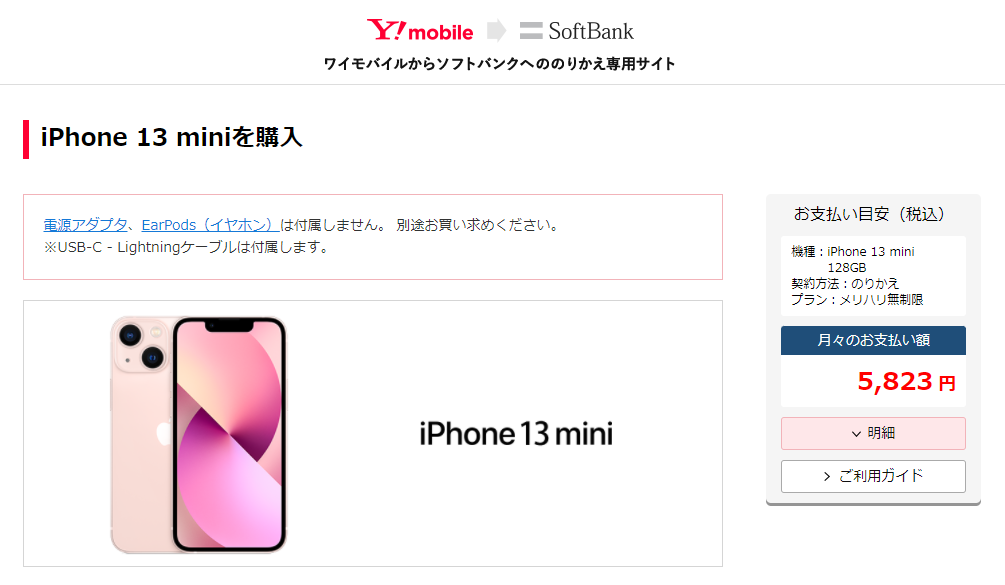1005x585 pixels.
Task: Click the pink iPhone 13 mini product image
Action: (198, 434)
